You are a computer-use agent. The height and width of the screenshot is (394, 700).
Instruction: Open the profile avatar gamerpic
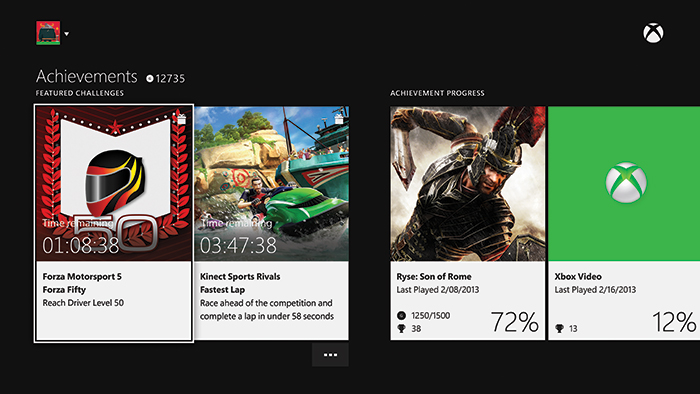[48, 33]
